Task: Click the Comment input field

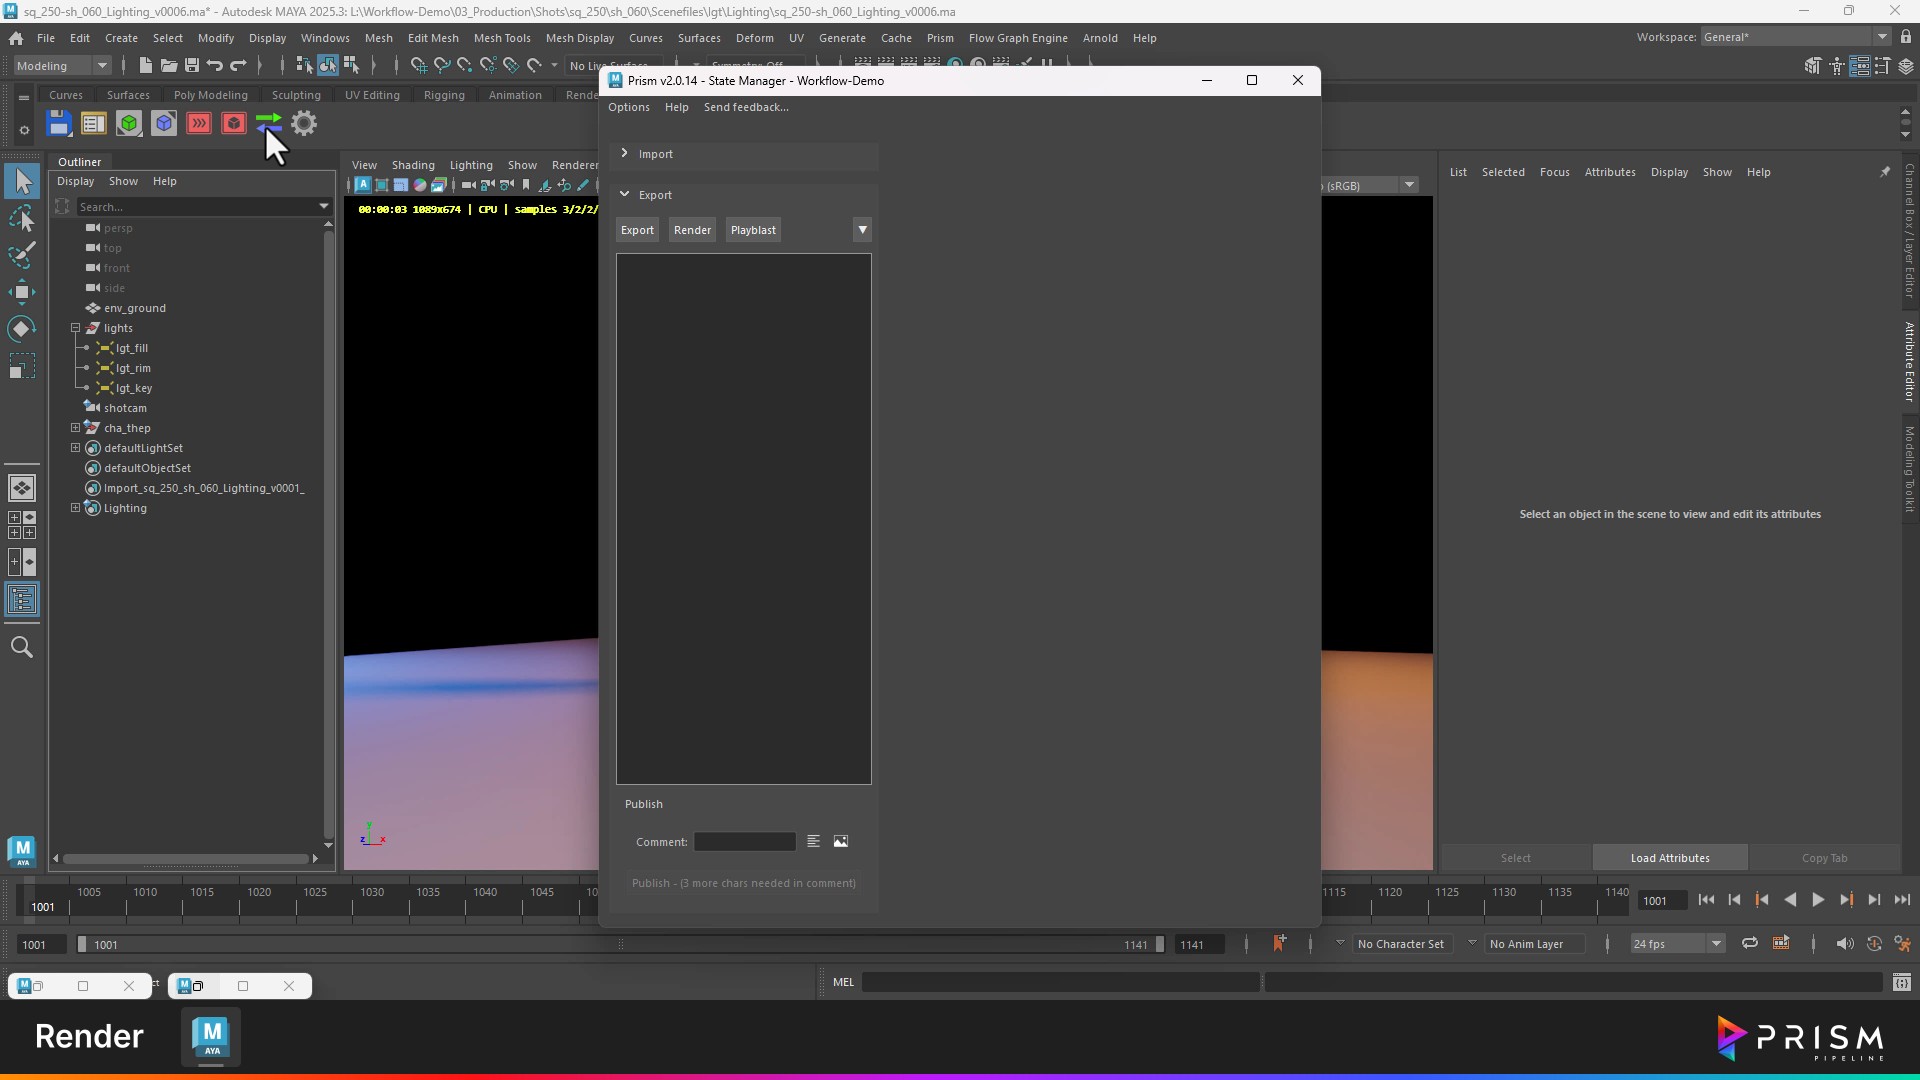Action: click(745, 842)
